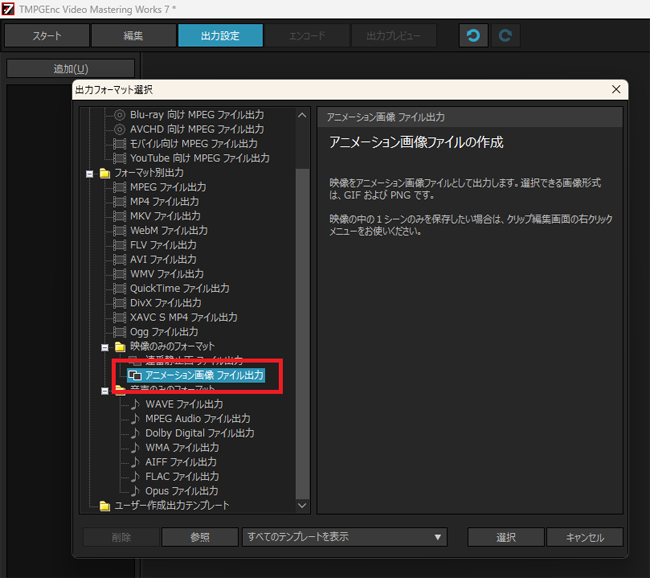Select the フォーマット別出力 folder label

149,173
